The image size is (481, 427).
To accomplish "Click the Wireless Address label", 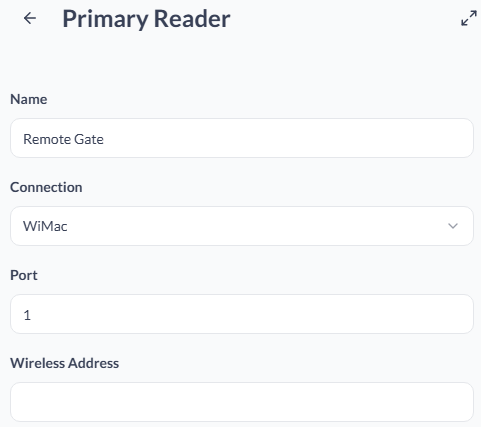I will click(64, 363).
